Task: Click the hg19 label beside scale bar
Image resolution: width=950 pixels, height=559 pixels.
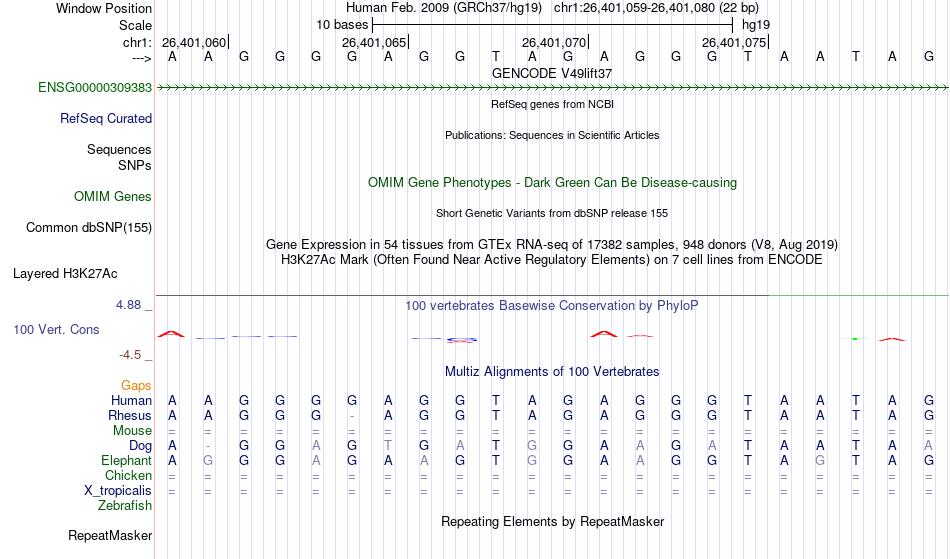Action: point(756,25)
